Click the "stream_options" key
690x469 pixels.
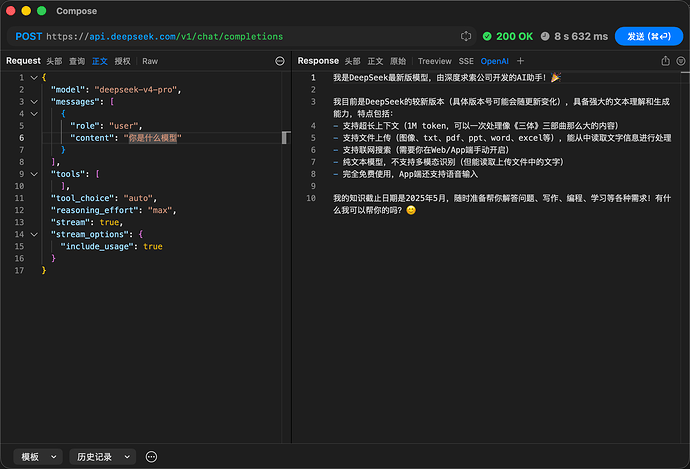click(x=90, y=234)
